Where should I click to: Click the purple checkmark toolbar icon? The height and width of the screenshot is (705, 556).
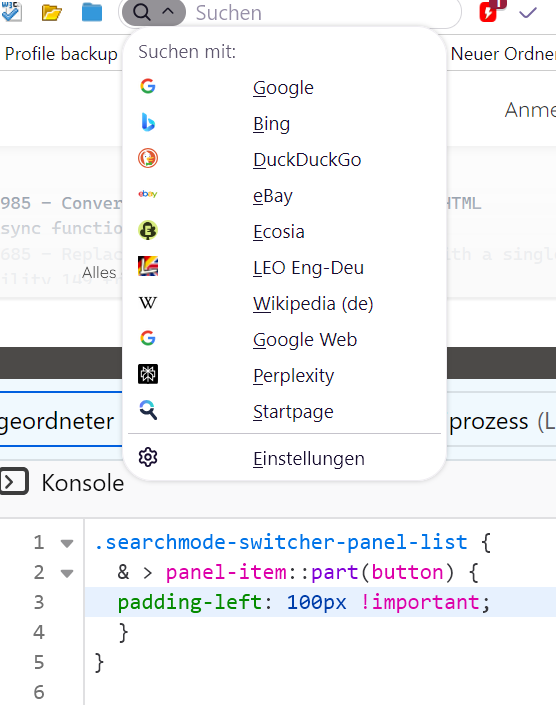click(528, 13)
